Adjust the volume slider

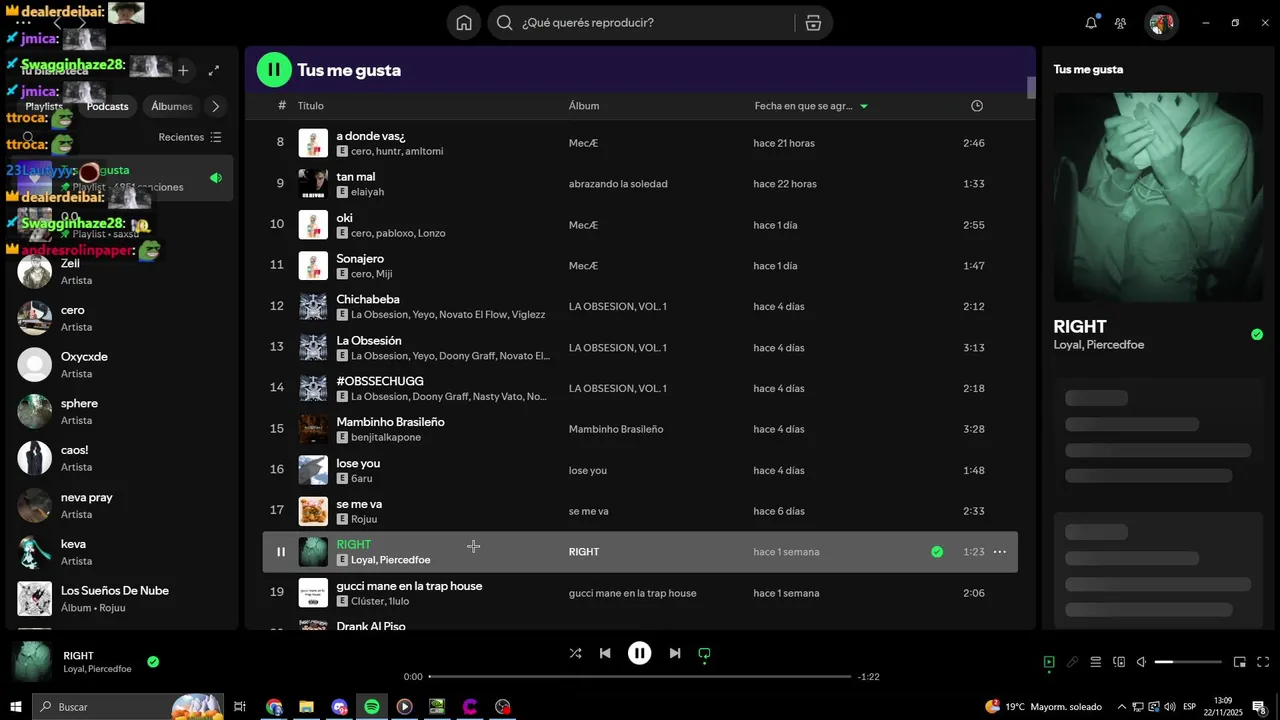(1188, 662)
